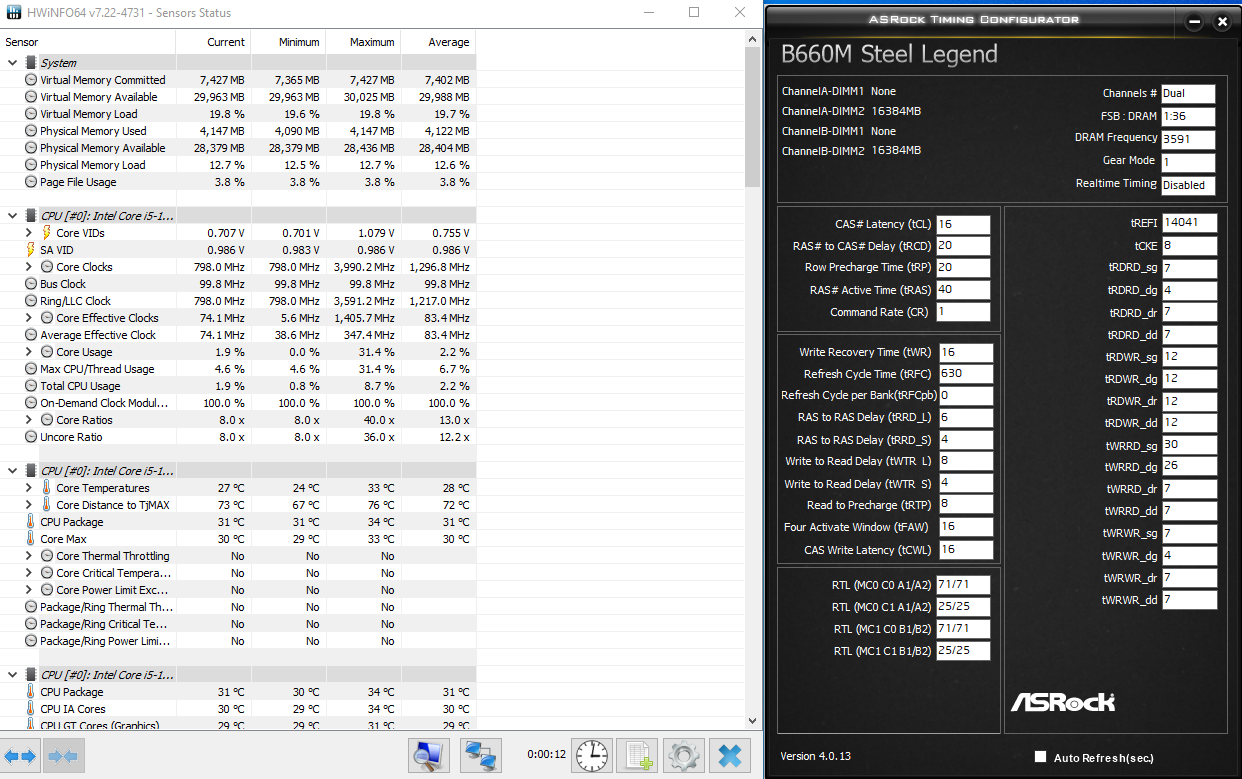This screenshot has height=779, width=1242.
Task: Expand the Core Usage row
Action: [29, 352]
